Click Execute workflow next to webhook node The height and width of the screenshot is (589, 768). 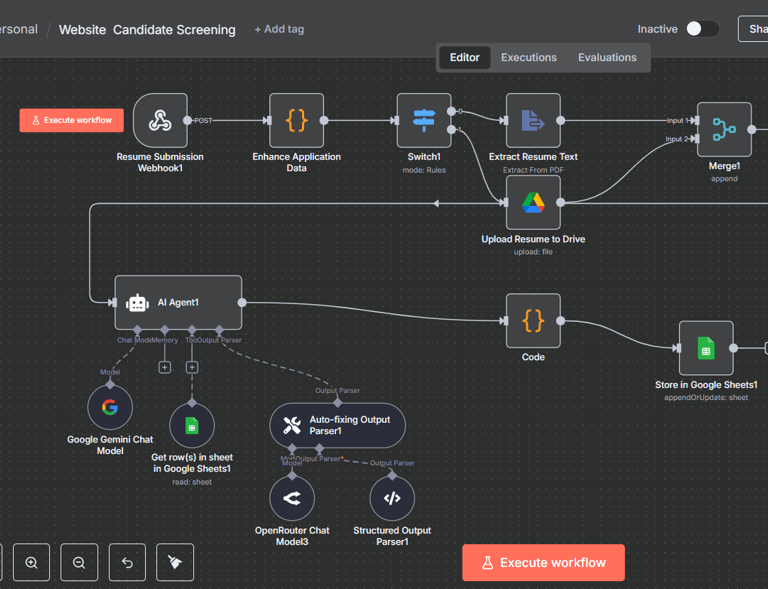72,120
